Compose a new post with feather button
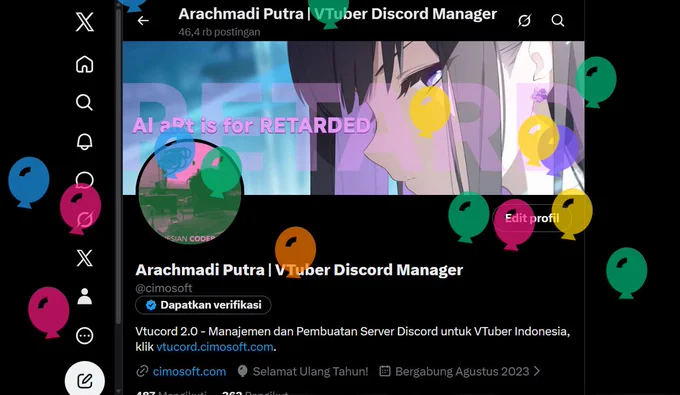Image resolution: width=680 pixels, height=395 pixels. pyautogui.click(x=85, y=381)
